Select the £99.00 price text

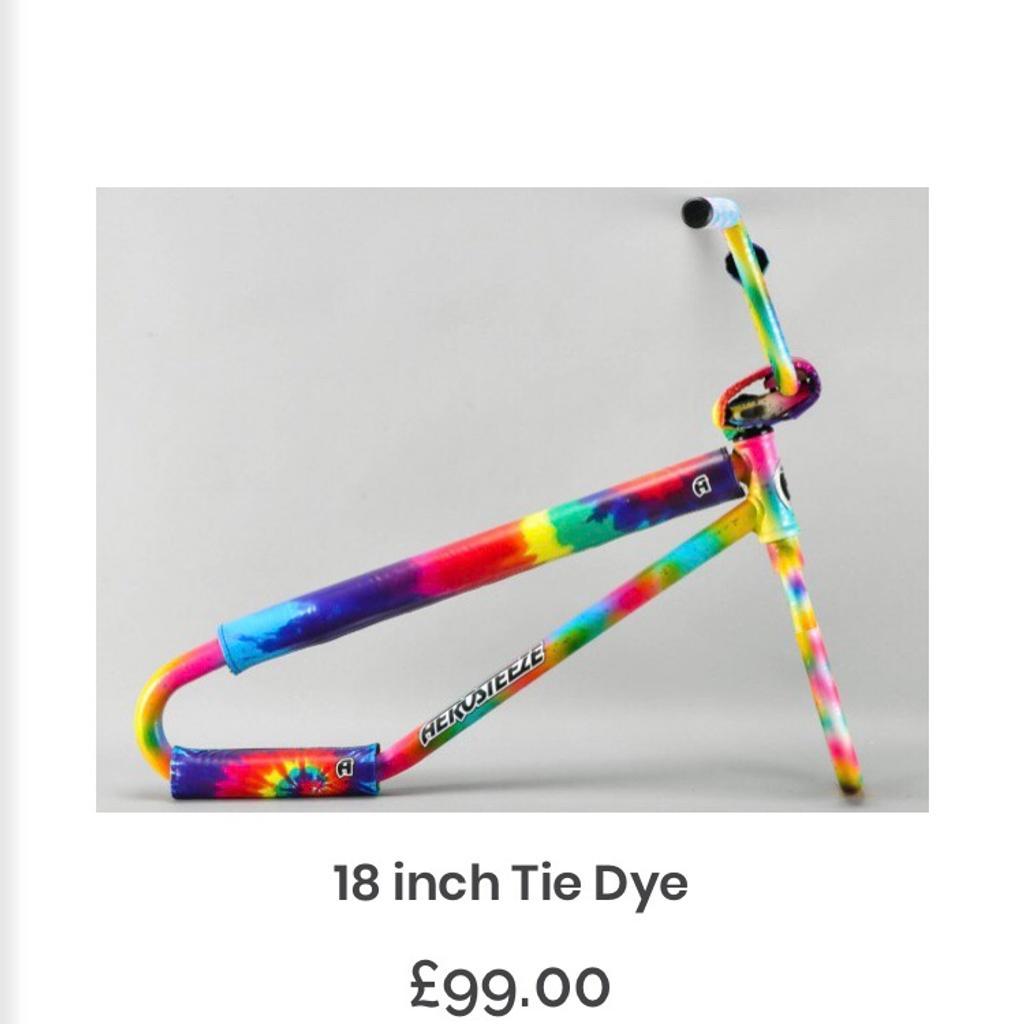510,984
